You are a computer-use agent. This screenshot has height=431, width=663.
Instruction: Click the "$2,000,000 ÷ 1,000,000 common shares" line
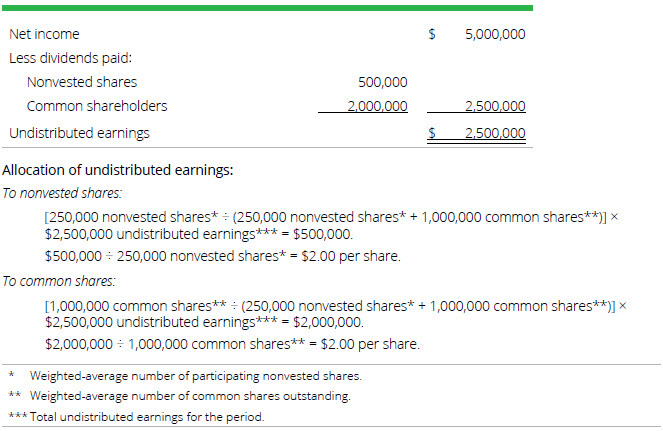[x=232, y=344]
